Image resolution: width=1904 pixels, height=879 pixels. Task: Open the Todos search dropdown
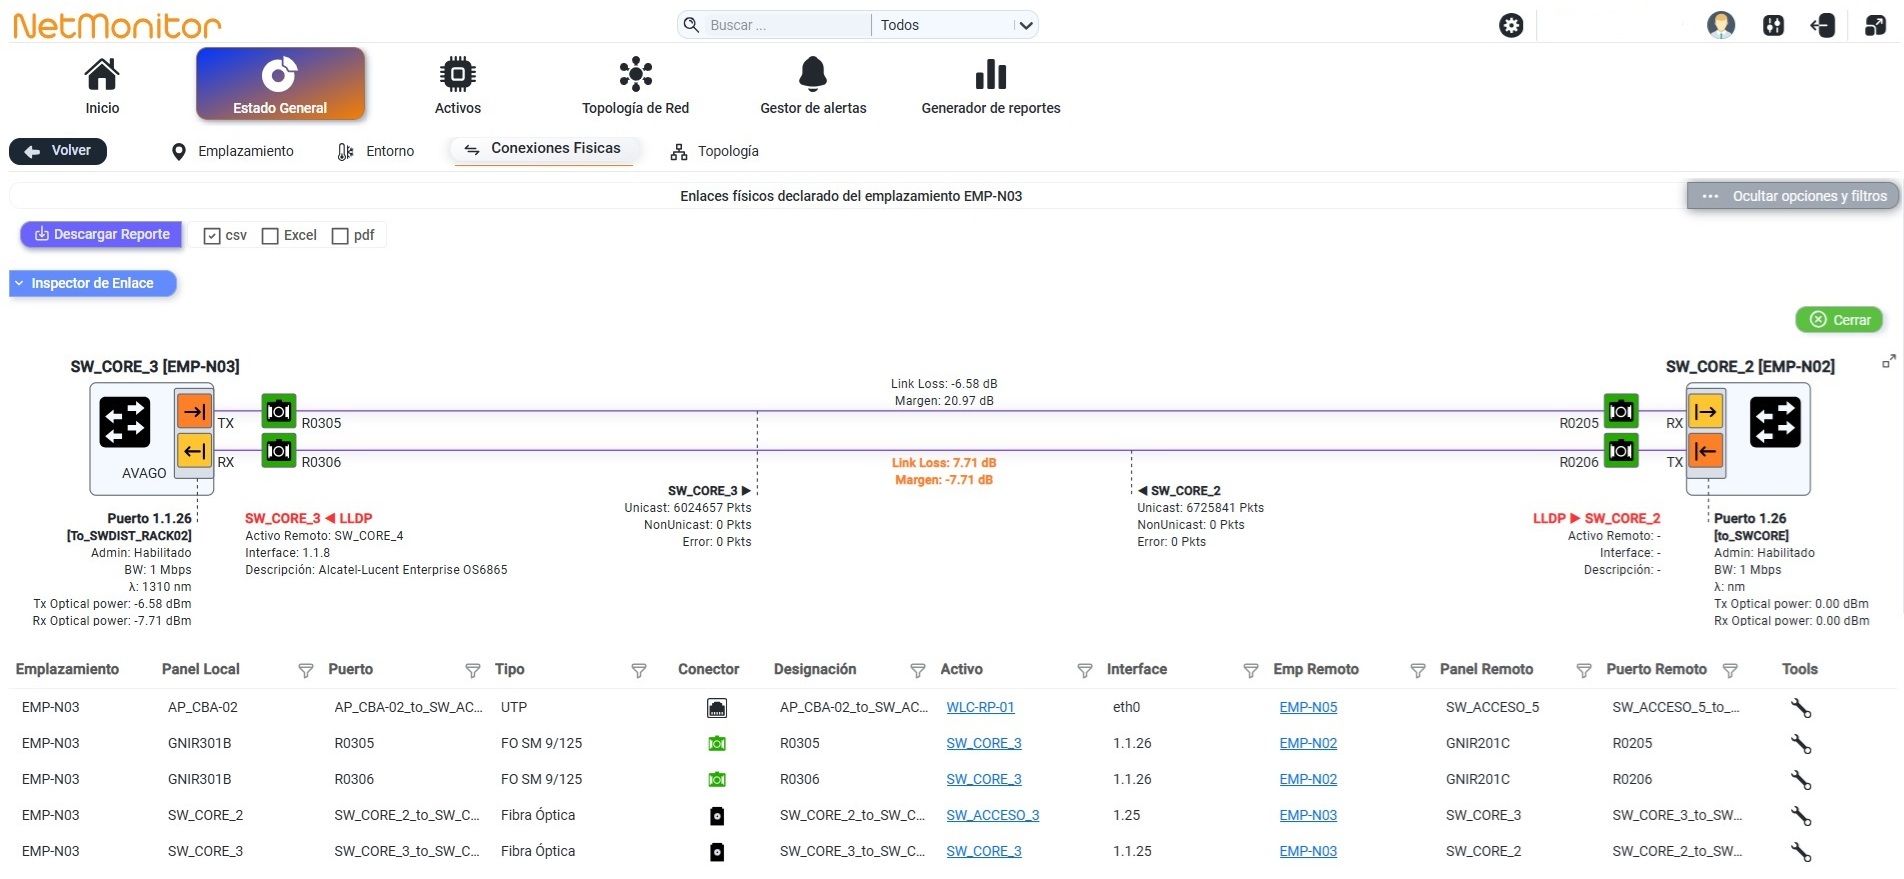click(x=954, y=25)
